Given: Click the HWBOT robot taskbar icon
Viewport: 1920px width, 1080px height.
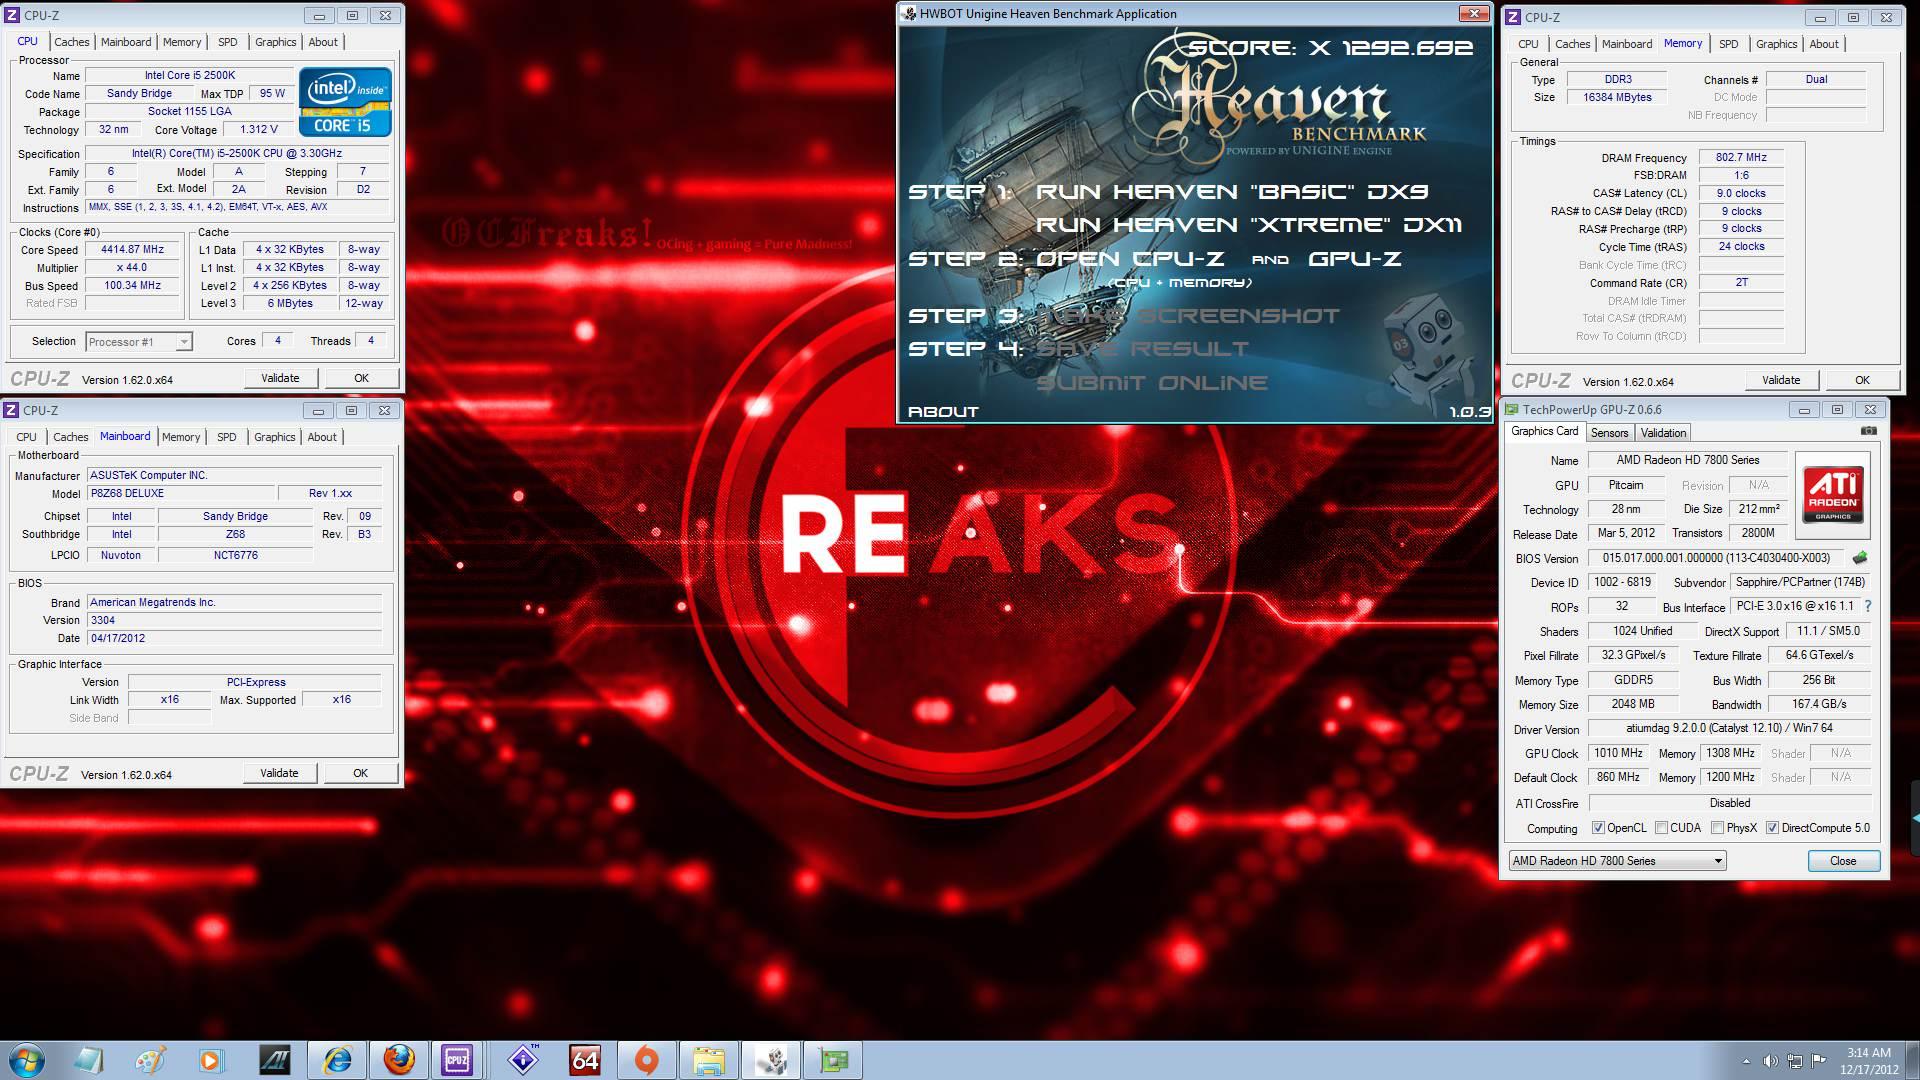Looking at the screenshot, I should 771,1060.
